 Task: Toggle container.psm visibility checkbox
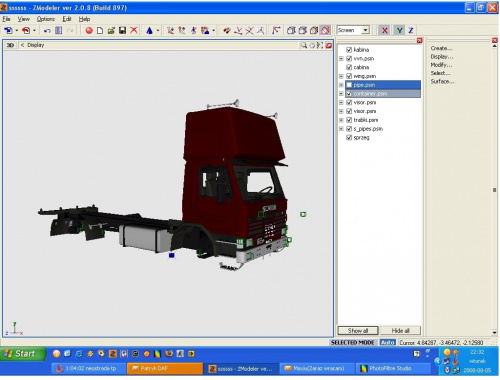[349, 94]
